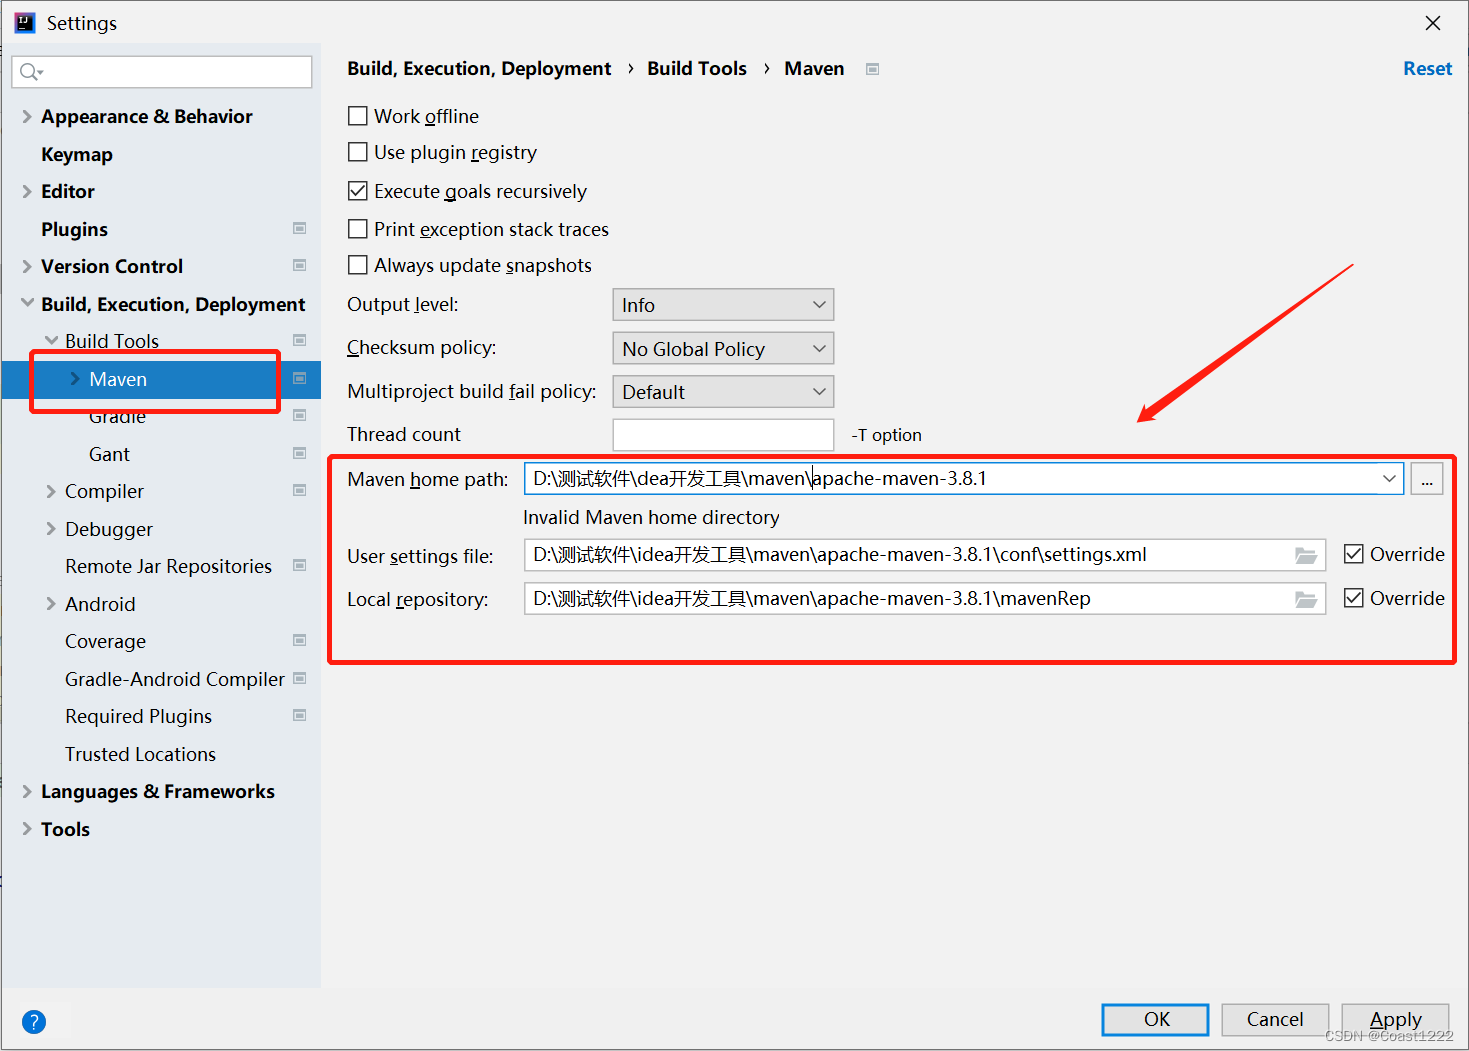Close the Settings dialog
This screenshot has width=1469, height=1051.
1433,23
